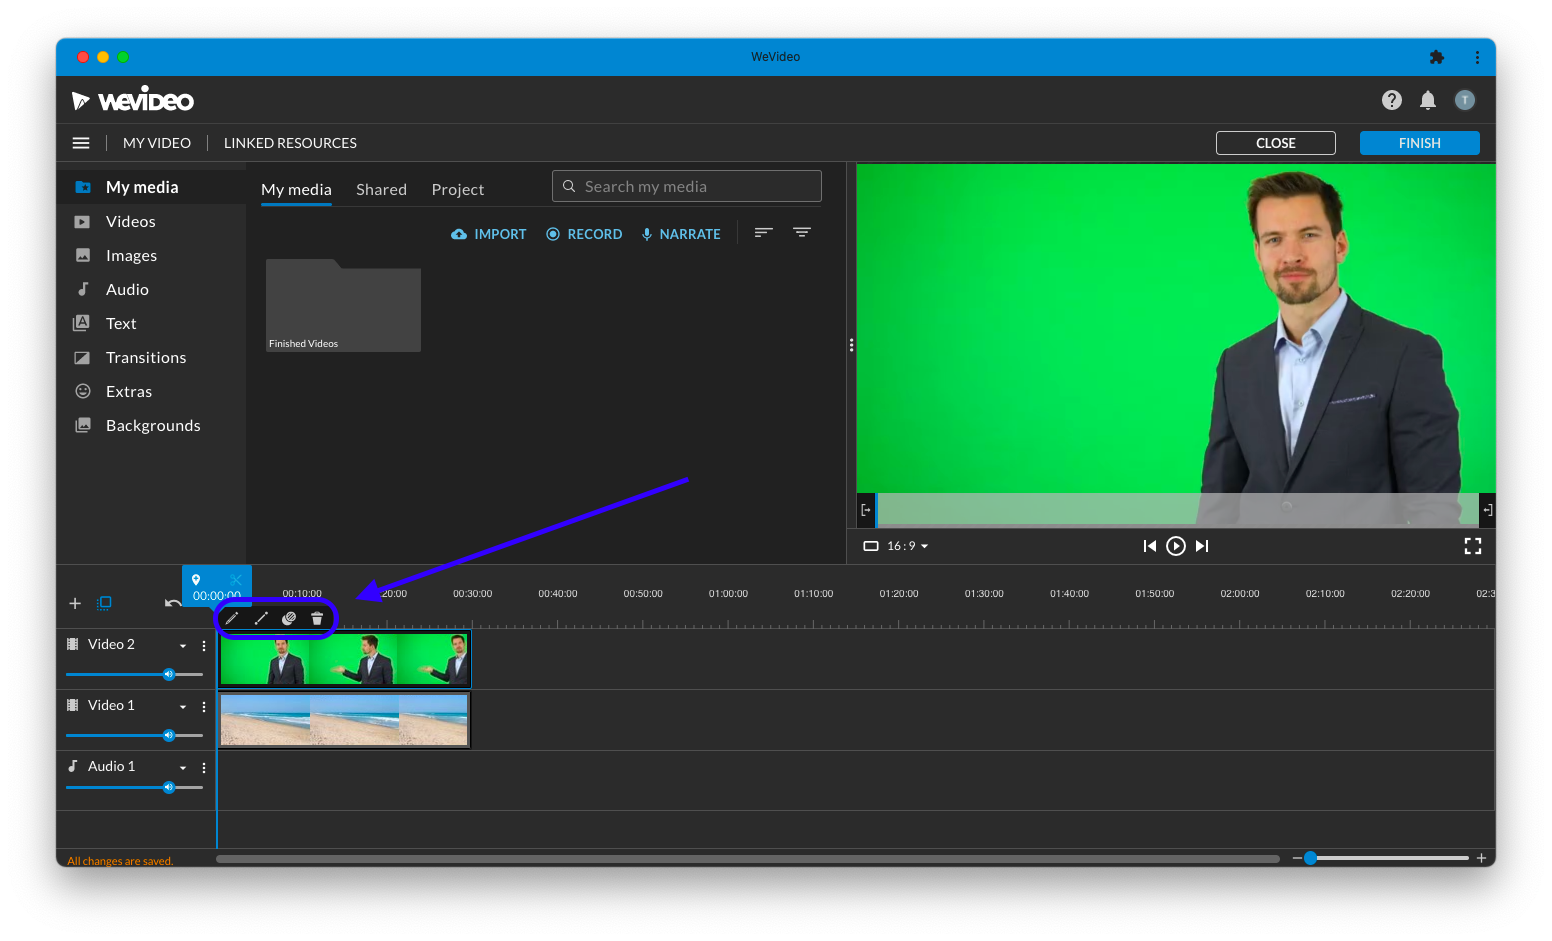This screenshot has height=941, width=1552.
Task: Open the window's three-dot options menu
Action: coord(1477,57)
